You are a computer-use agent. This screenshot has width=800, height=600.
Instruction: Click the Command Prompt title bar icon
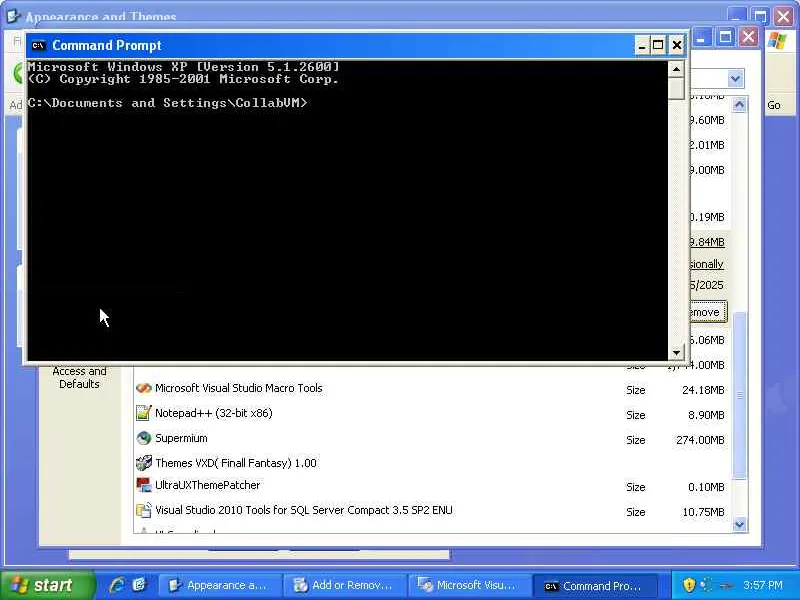click(38, 46)
